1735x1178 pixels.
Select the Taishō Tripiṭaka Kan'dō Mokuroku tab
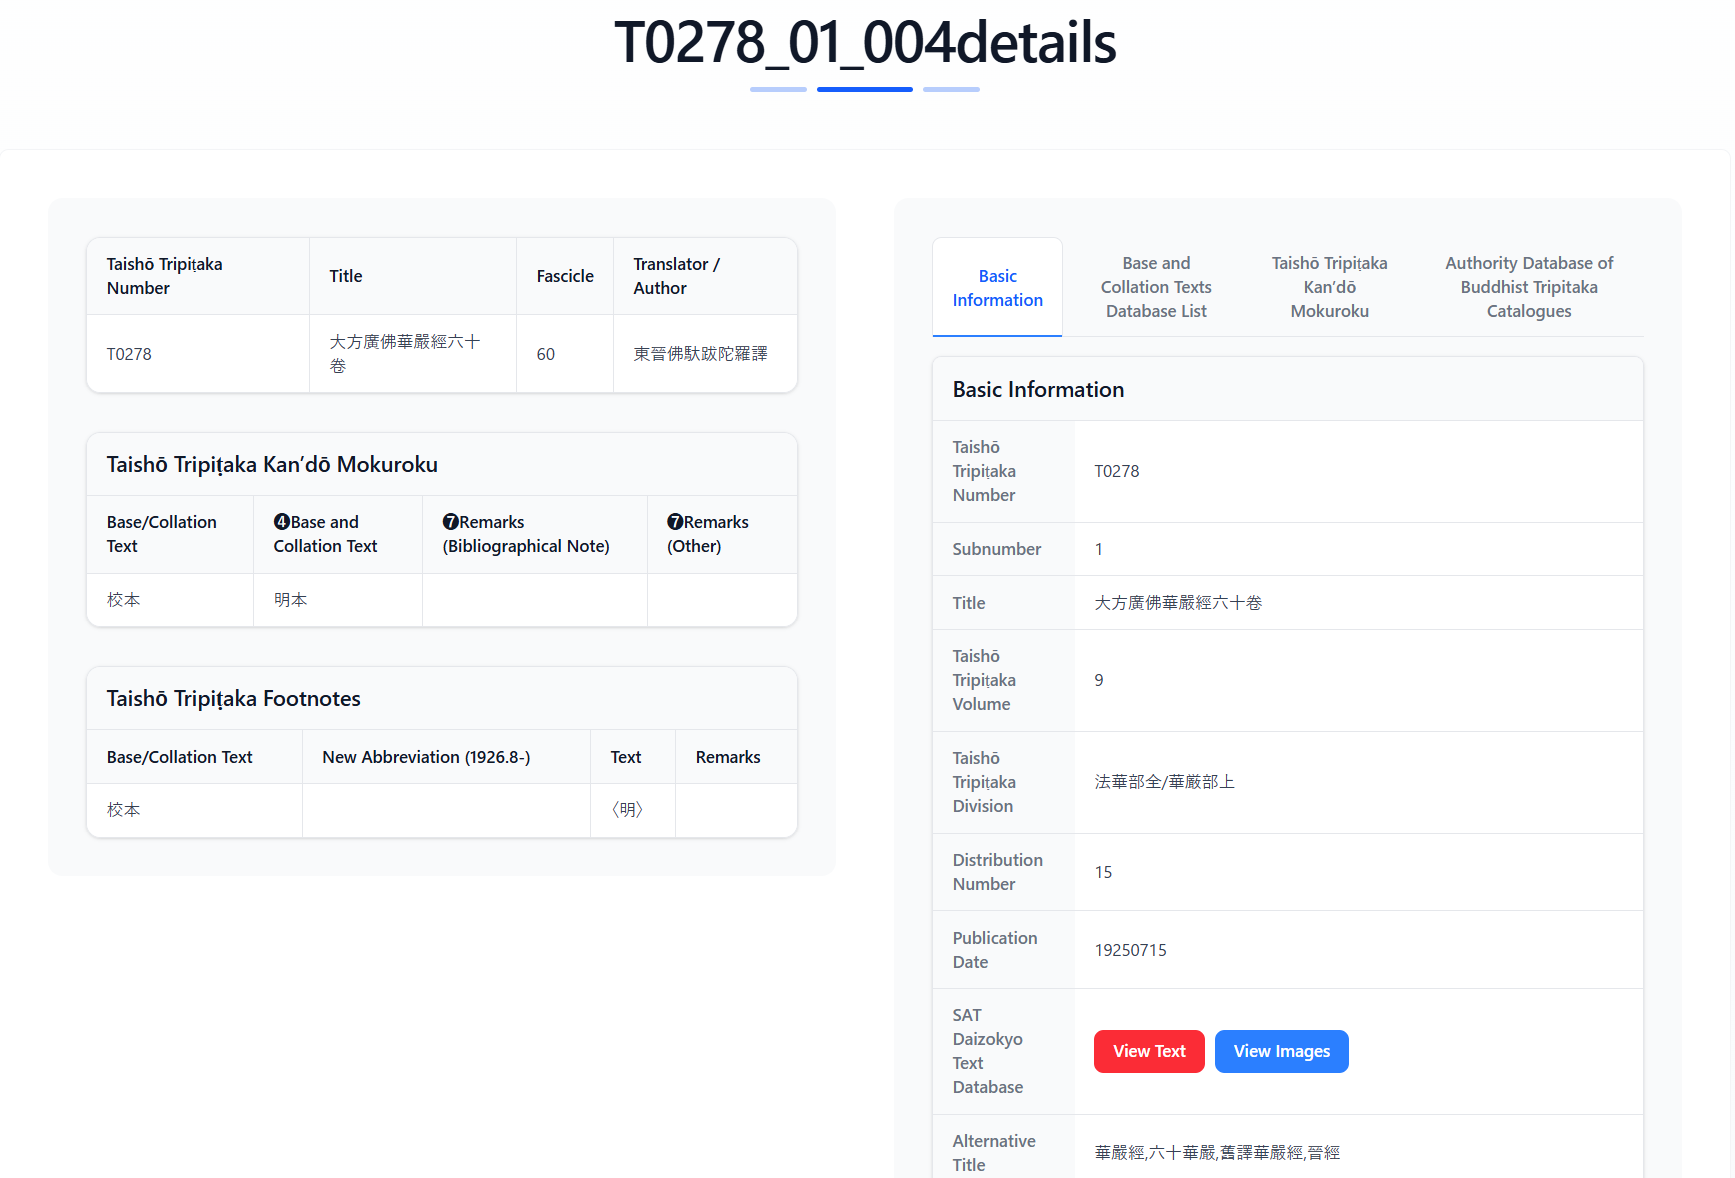[x=1329, y=287]
